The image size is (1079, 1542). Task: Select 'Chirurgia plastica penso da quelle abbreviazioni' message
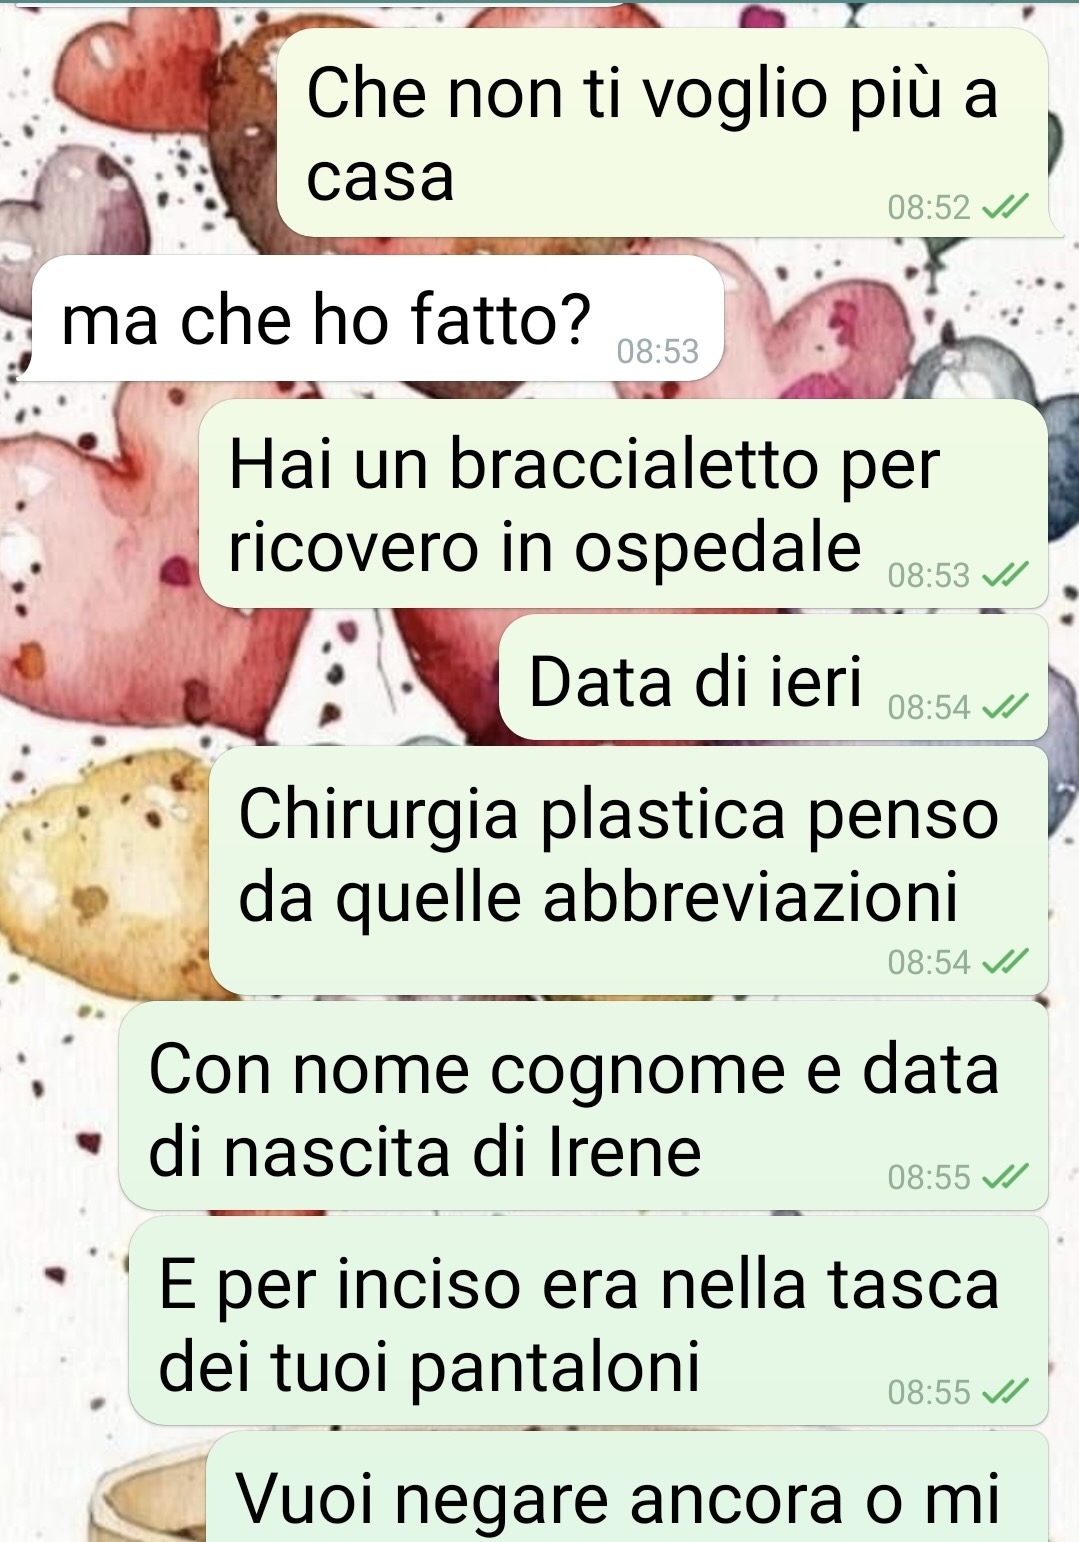point(628,870)
